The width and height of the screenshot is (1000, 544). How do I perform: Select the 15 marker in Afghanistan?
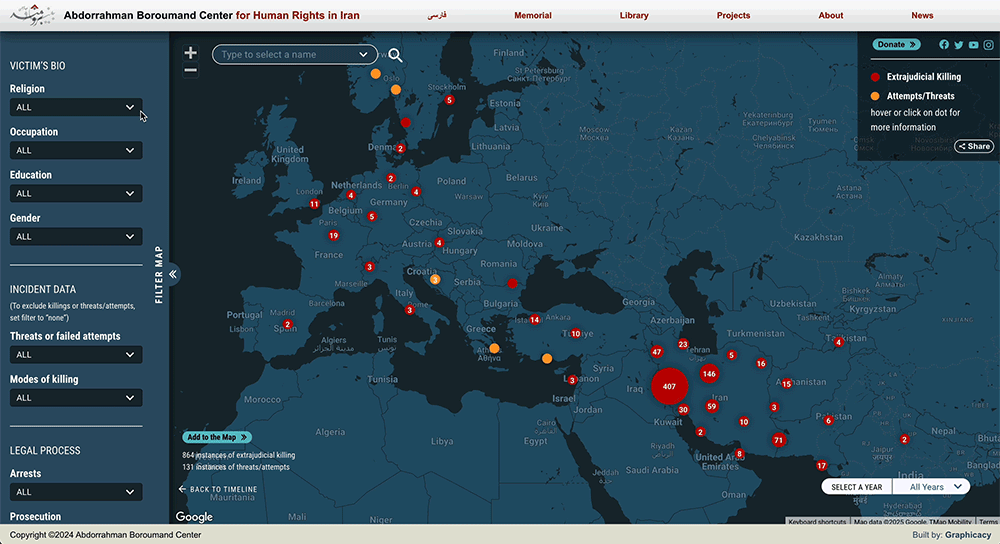point(786,384)
